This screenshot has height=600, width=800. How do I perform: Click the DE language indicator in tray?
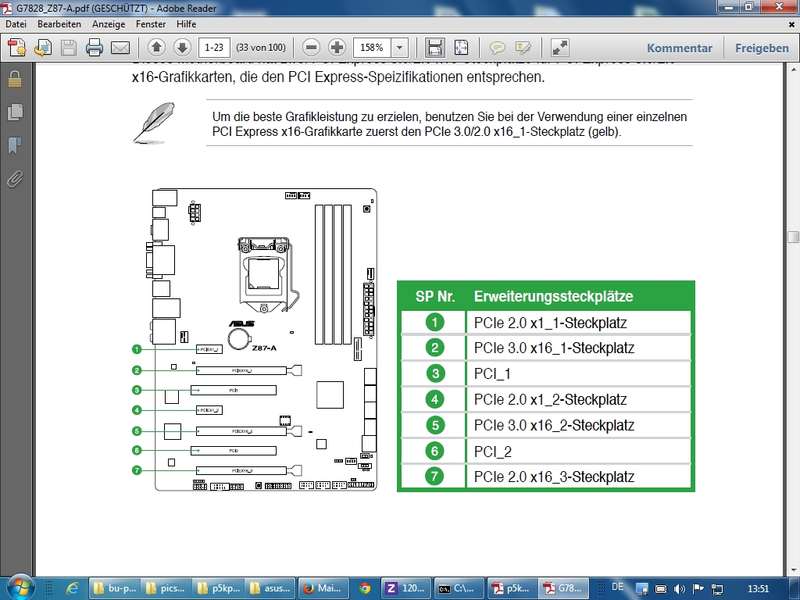click(x=617, y=587)
